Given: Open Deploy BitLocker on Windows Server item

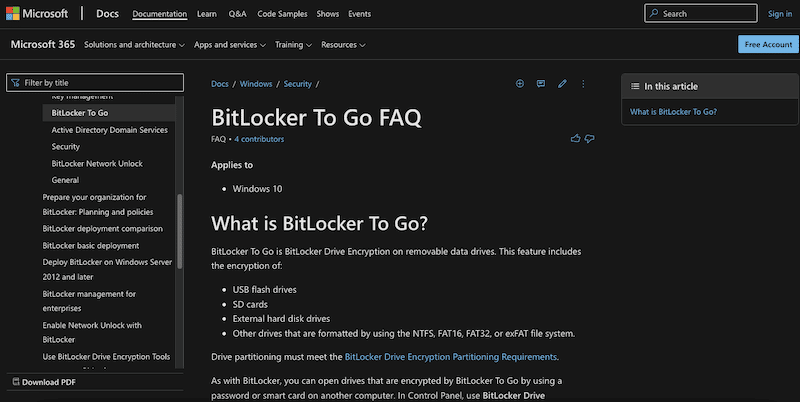Looking at the screenshot, I should pyautogui.click(x=107, y=269).
